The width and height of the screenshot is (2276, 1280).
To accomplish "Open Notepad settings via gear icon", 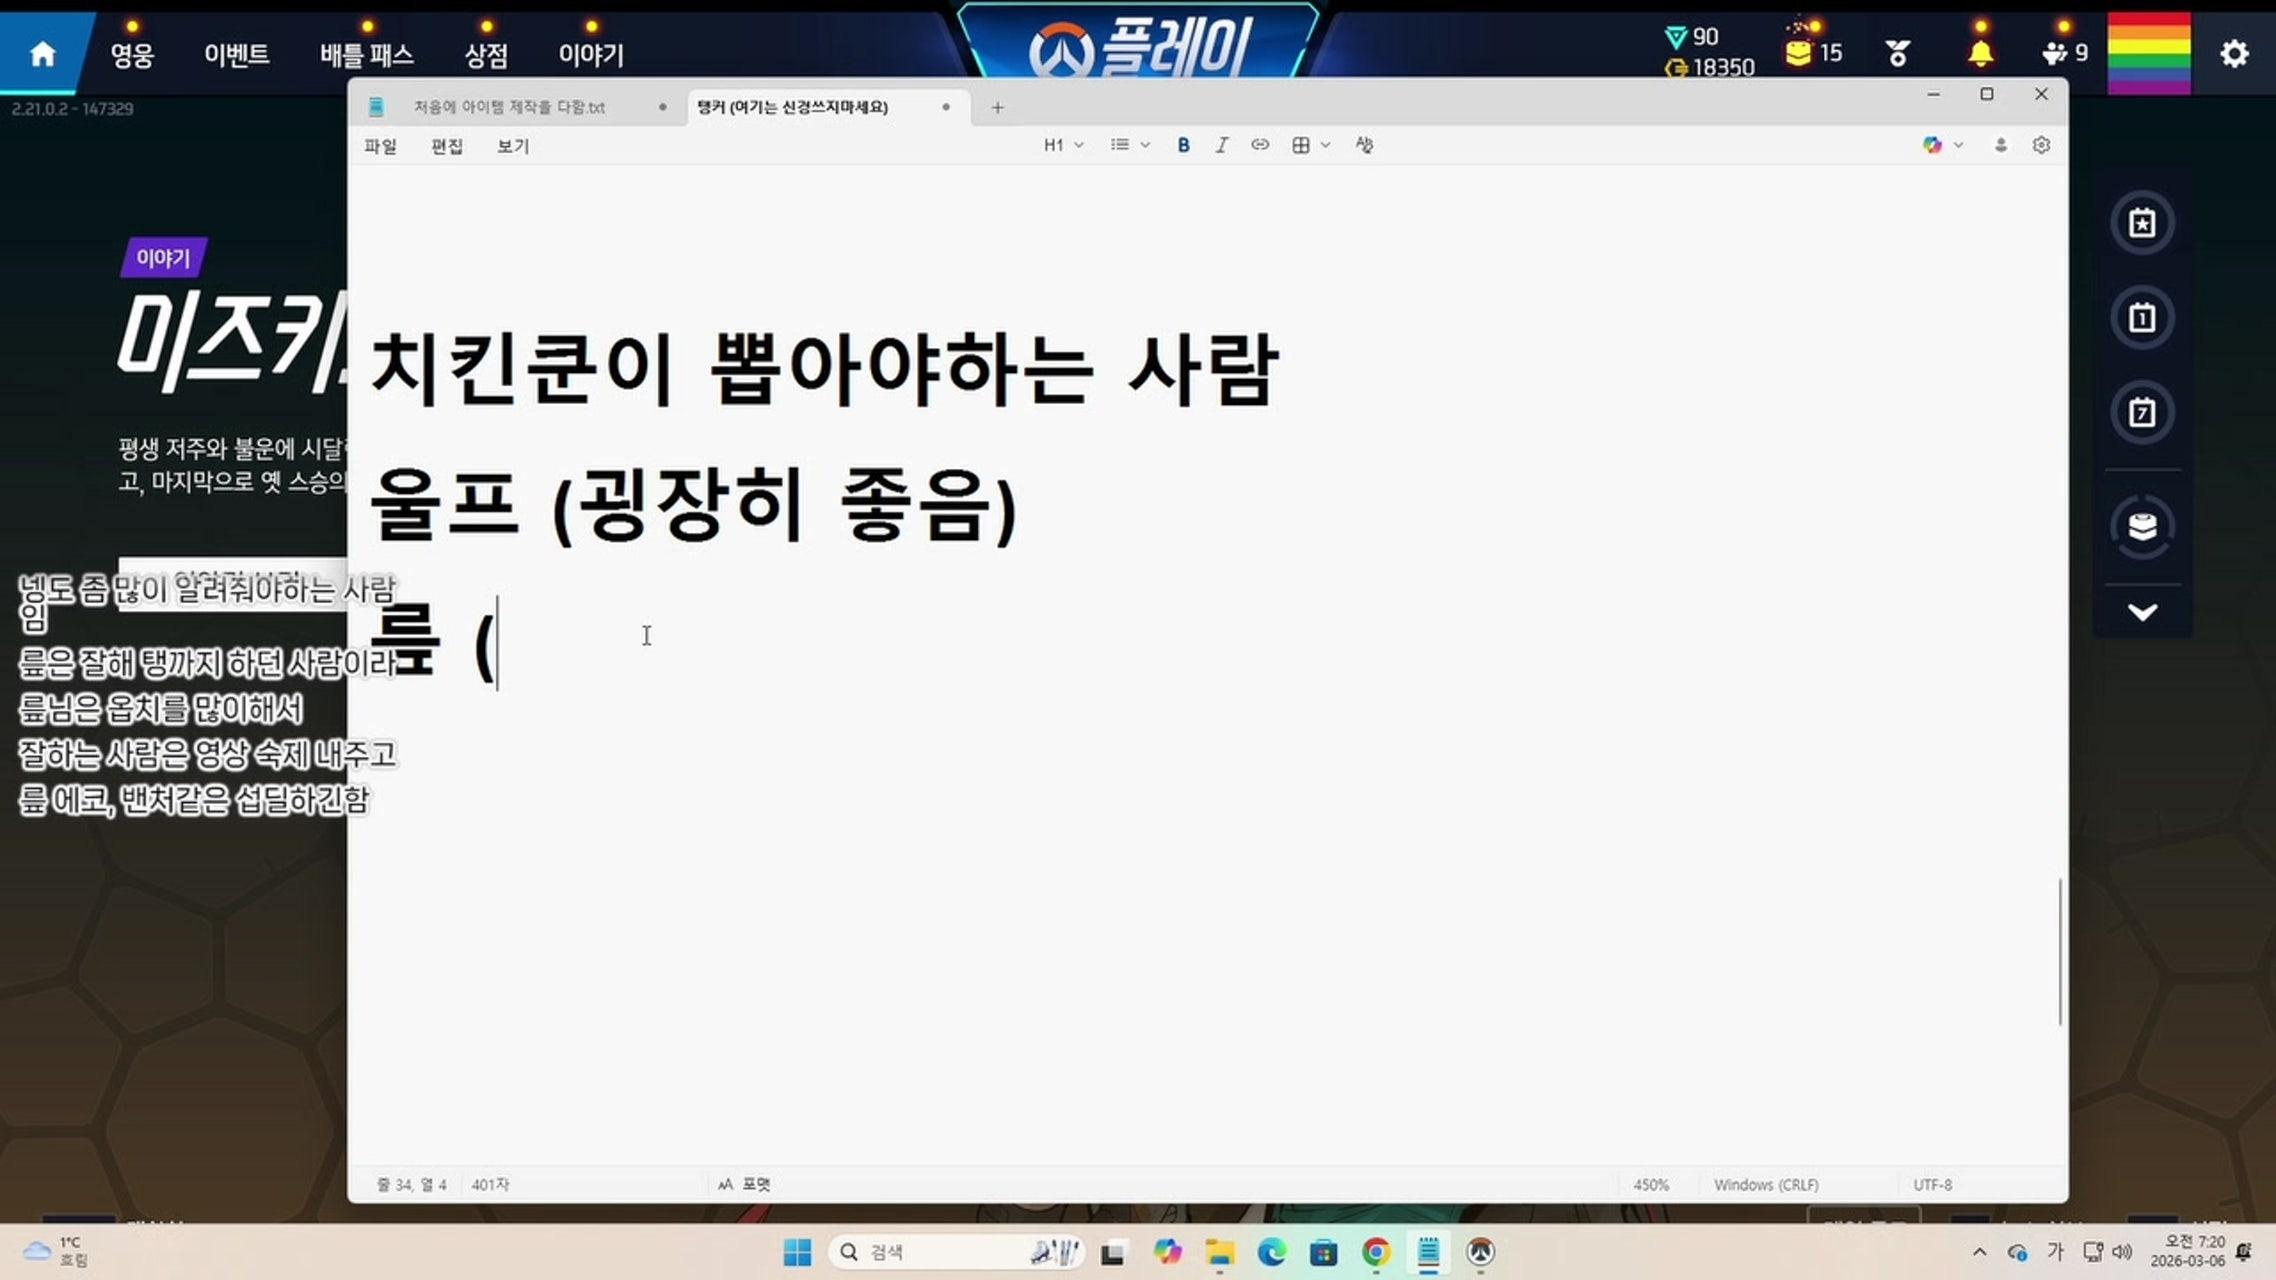I will point(2042,145).
